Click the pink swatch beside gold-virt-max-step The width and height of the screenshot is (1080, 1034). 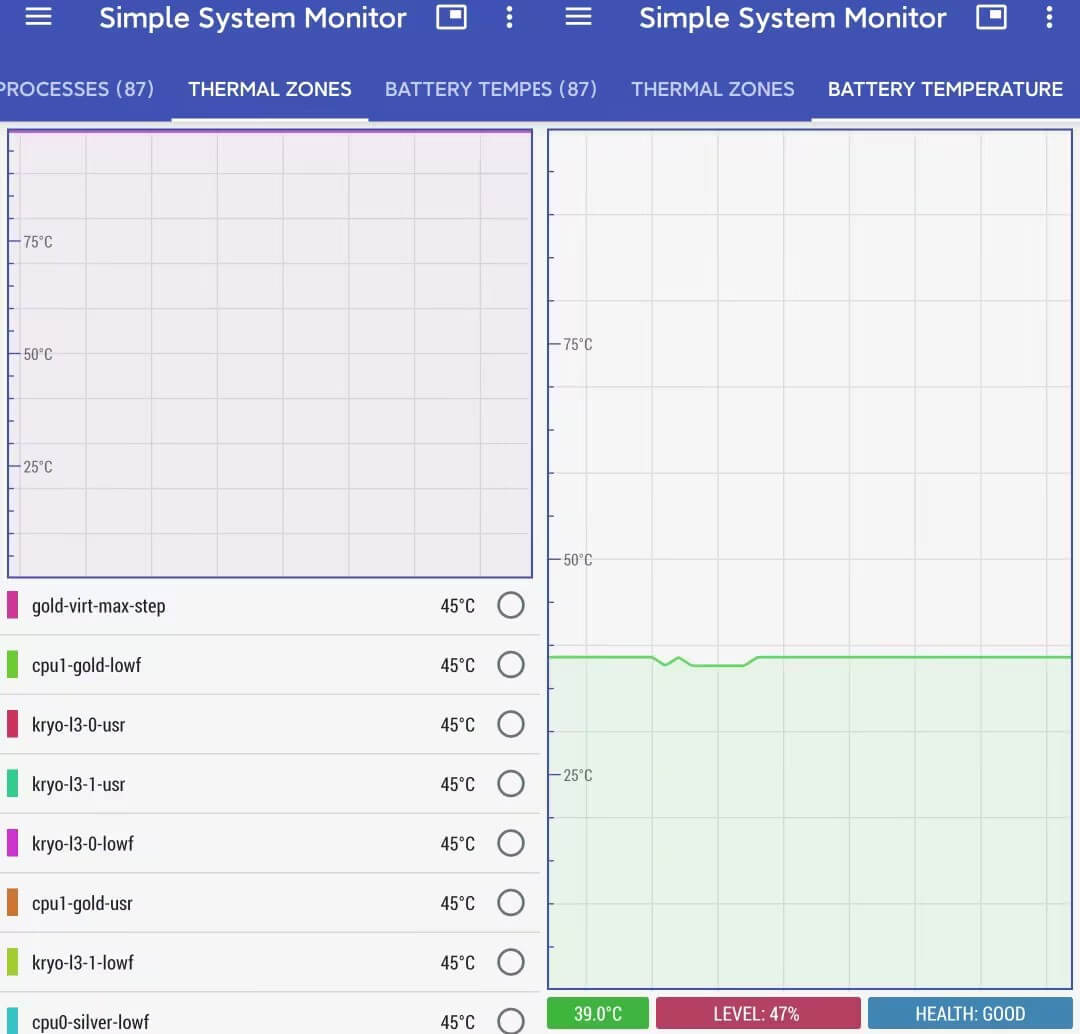(13, 606)
